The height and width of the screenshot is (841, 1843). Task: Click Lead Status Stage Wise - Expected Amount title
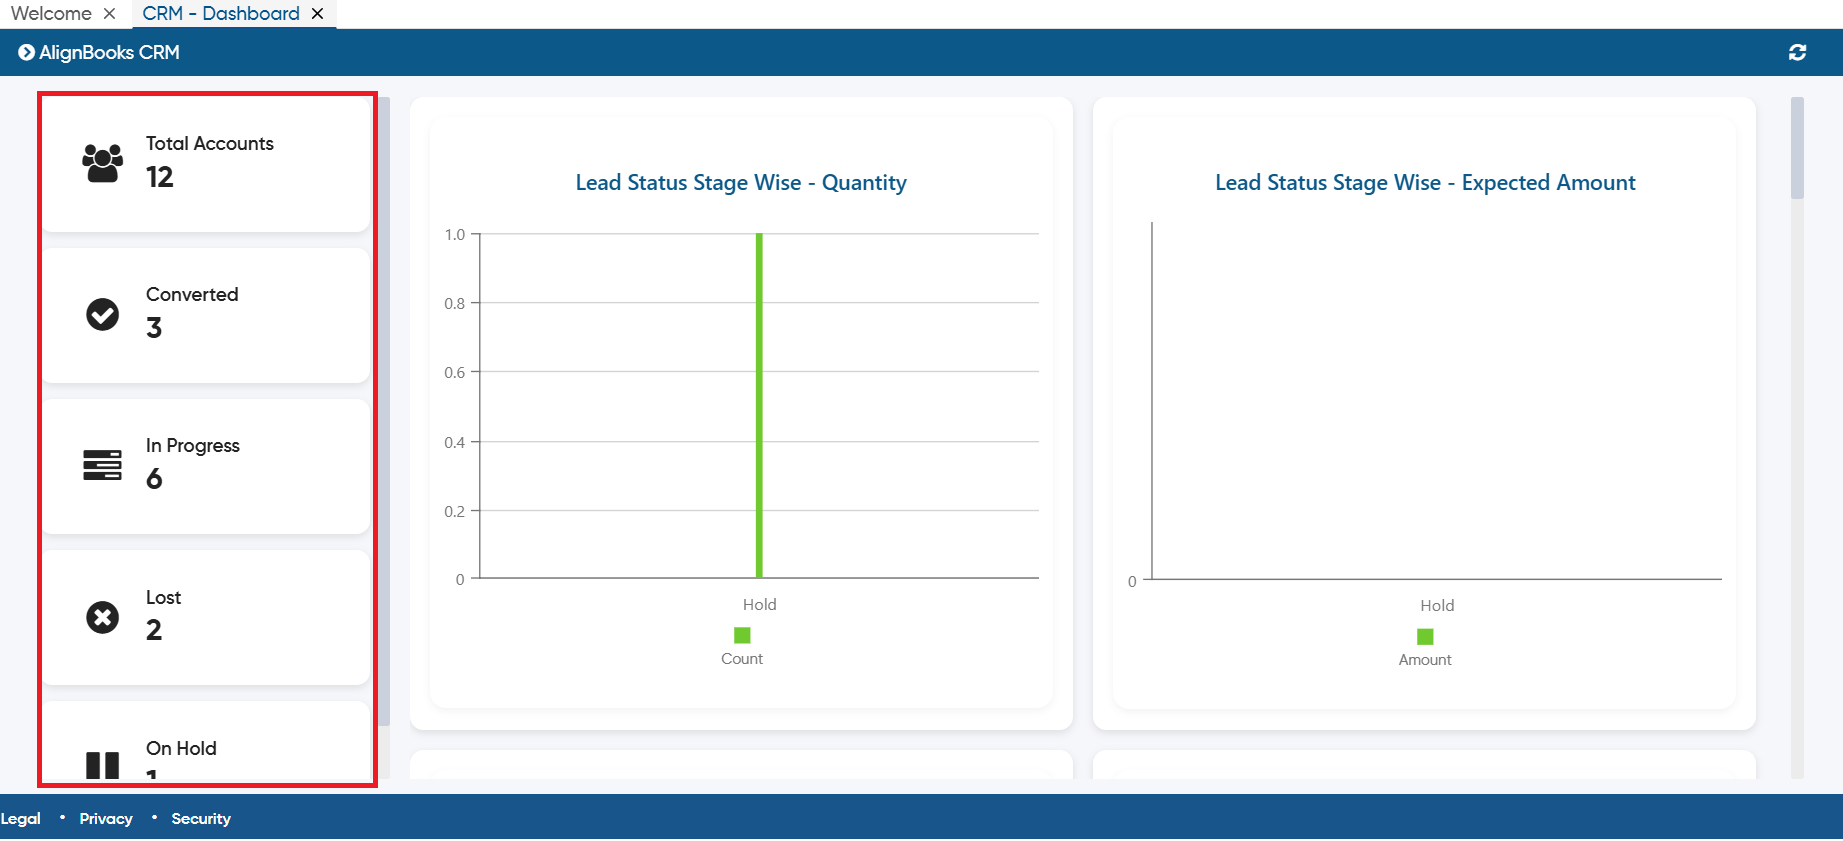pyautogui.click(x=1425, y=182)
